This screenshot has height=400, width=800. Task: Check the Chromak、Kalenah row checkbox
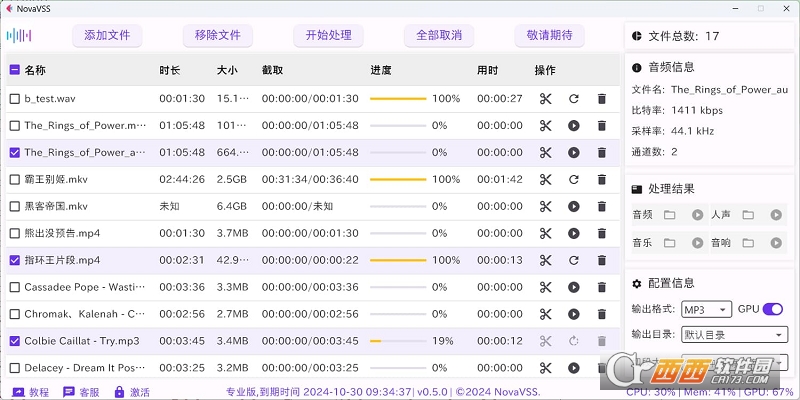(x=15, y=314)
